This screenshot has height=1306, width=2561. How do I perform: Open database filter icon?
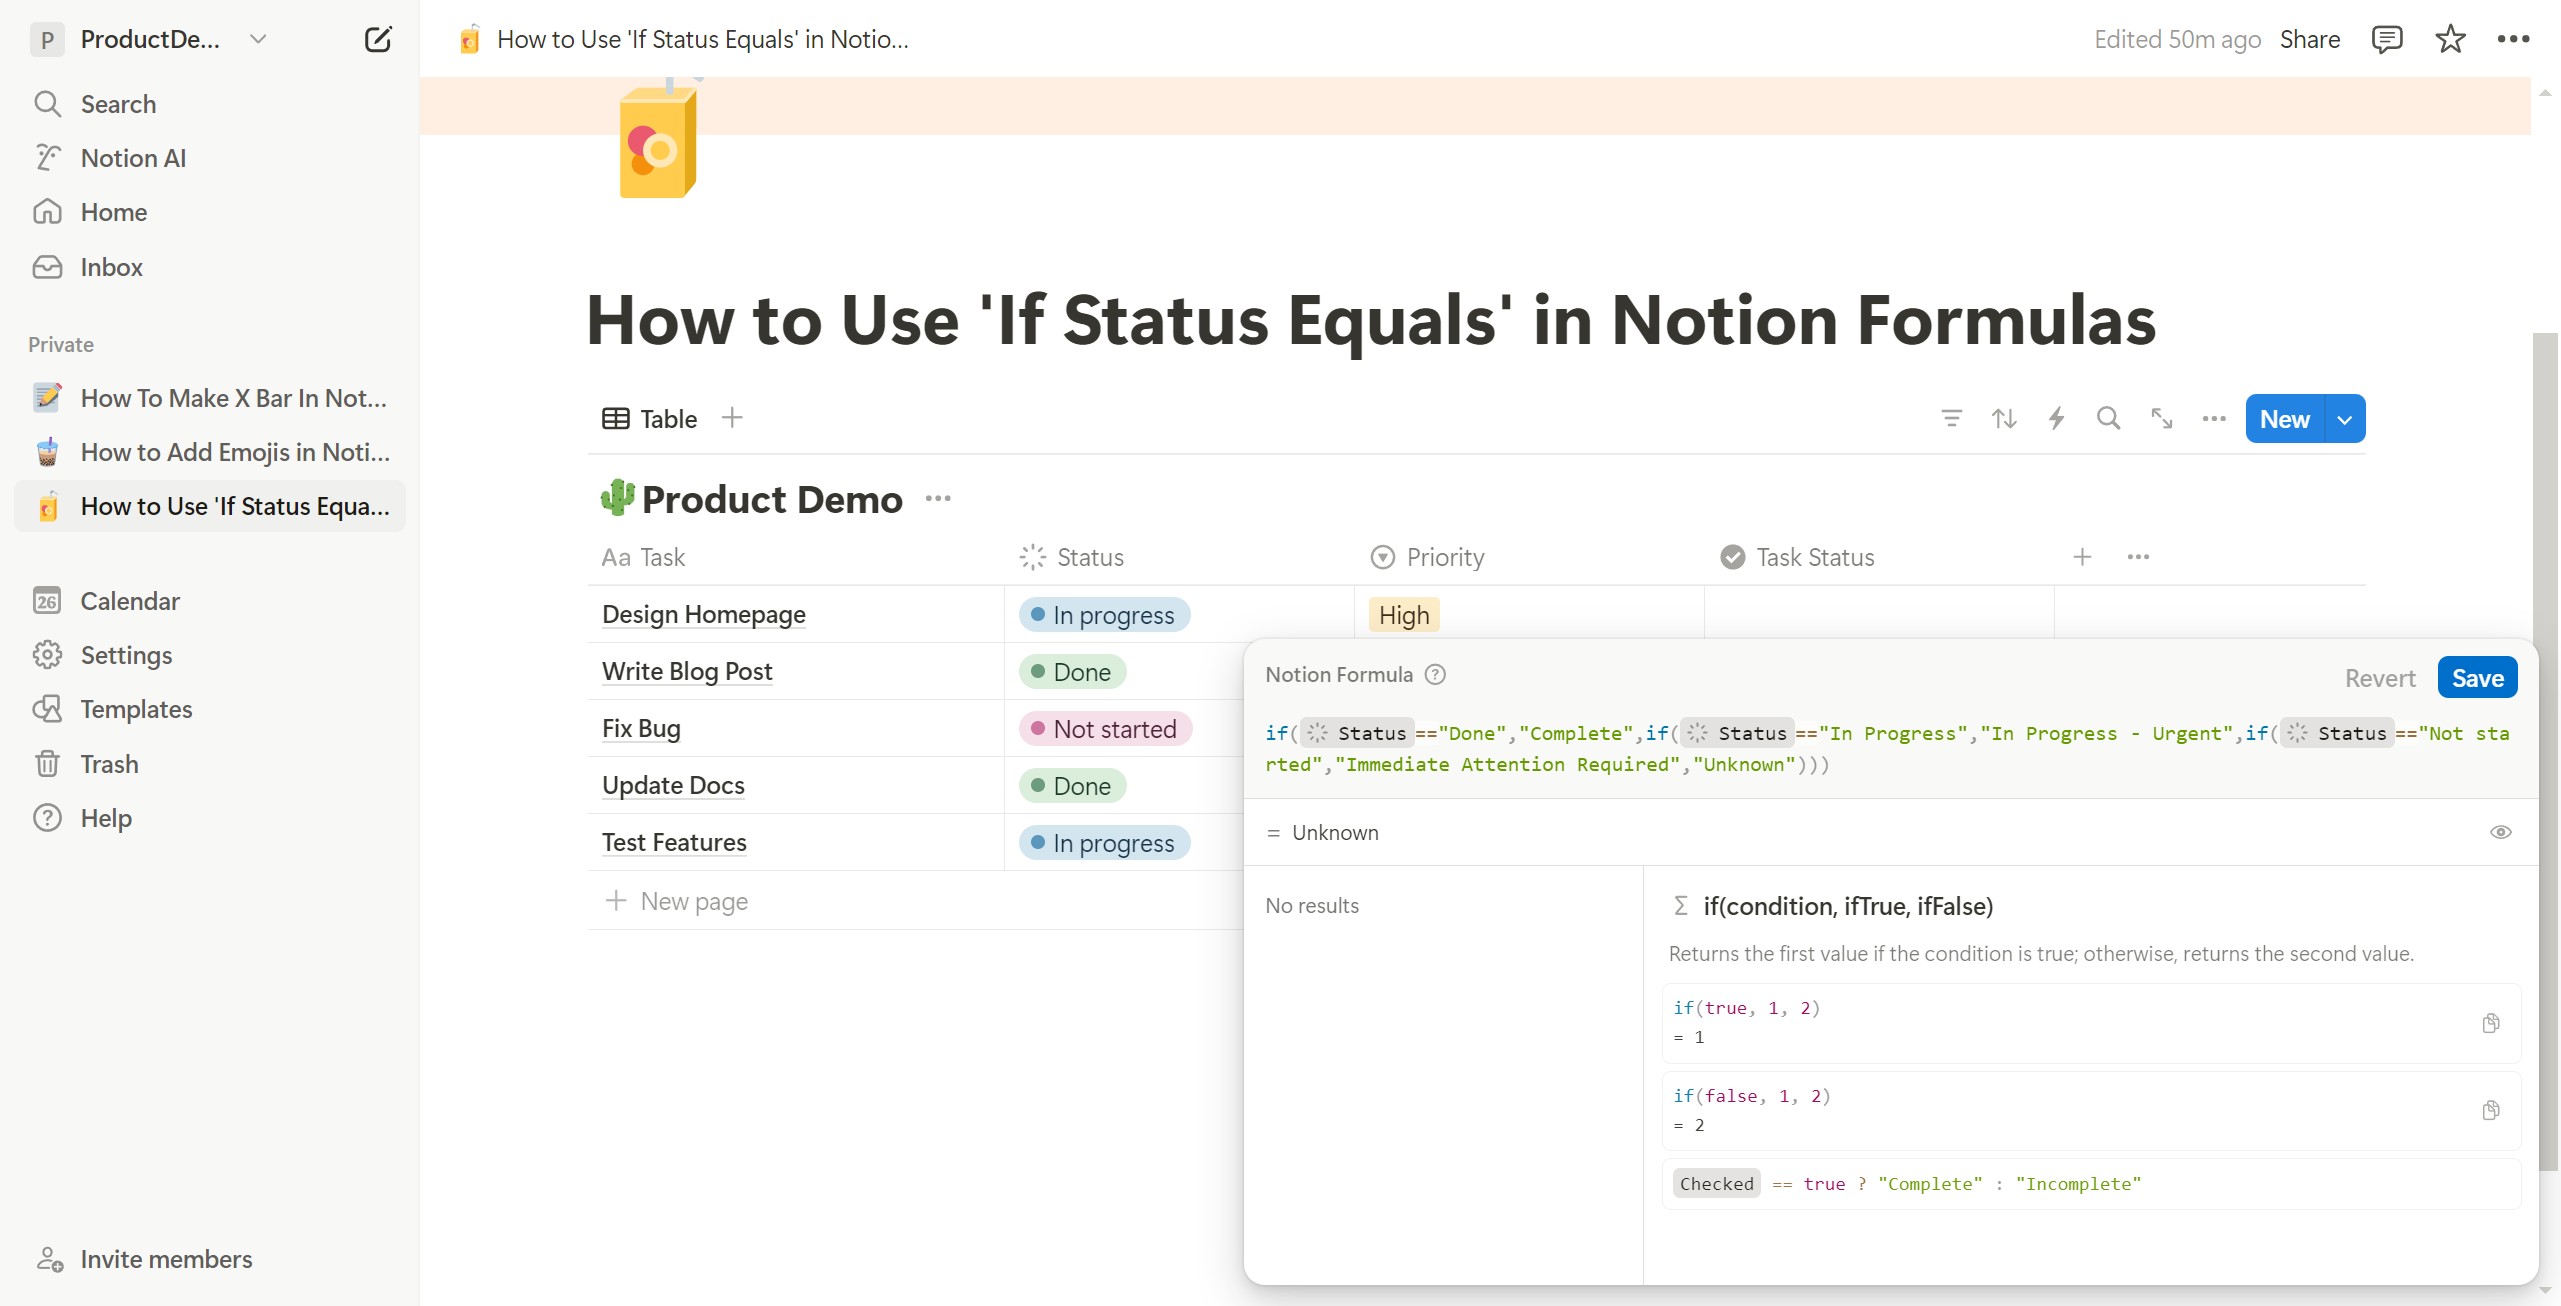[x=1951, y=418]
